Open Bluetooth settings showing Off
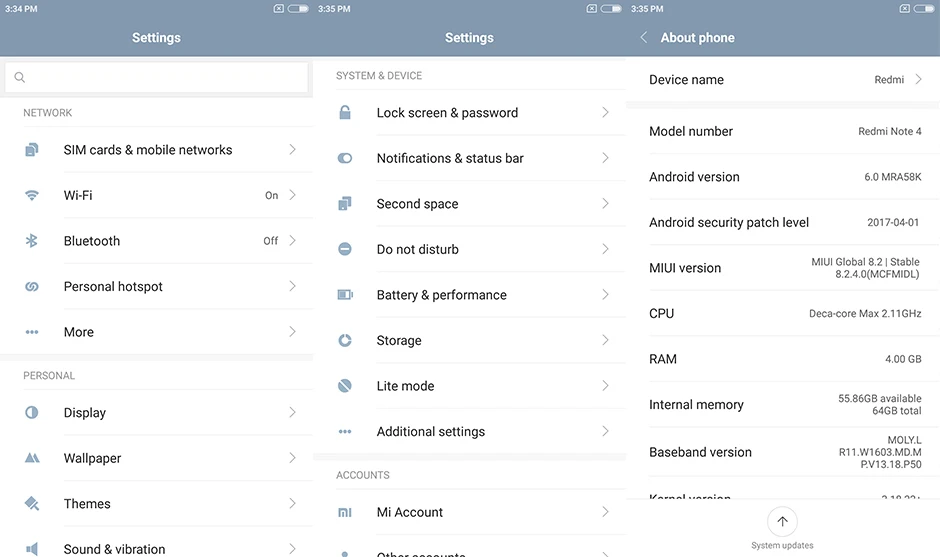Viewport: 940px width, 557px height. click(x=156, y=240)
